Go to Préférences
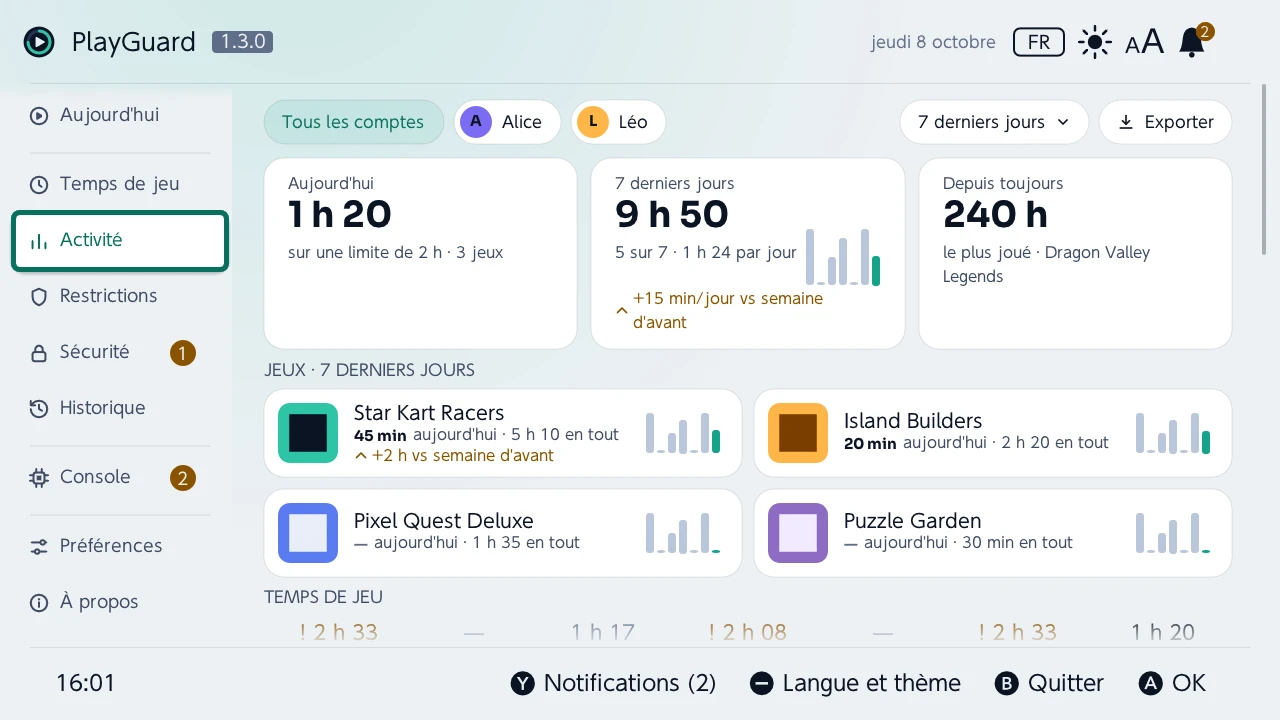 120,546
